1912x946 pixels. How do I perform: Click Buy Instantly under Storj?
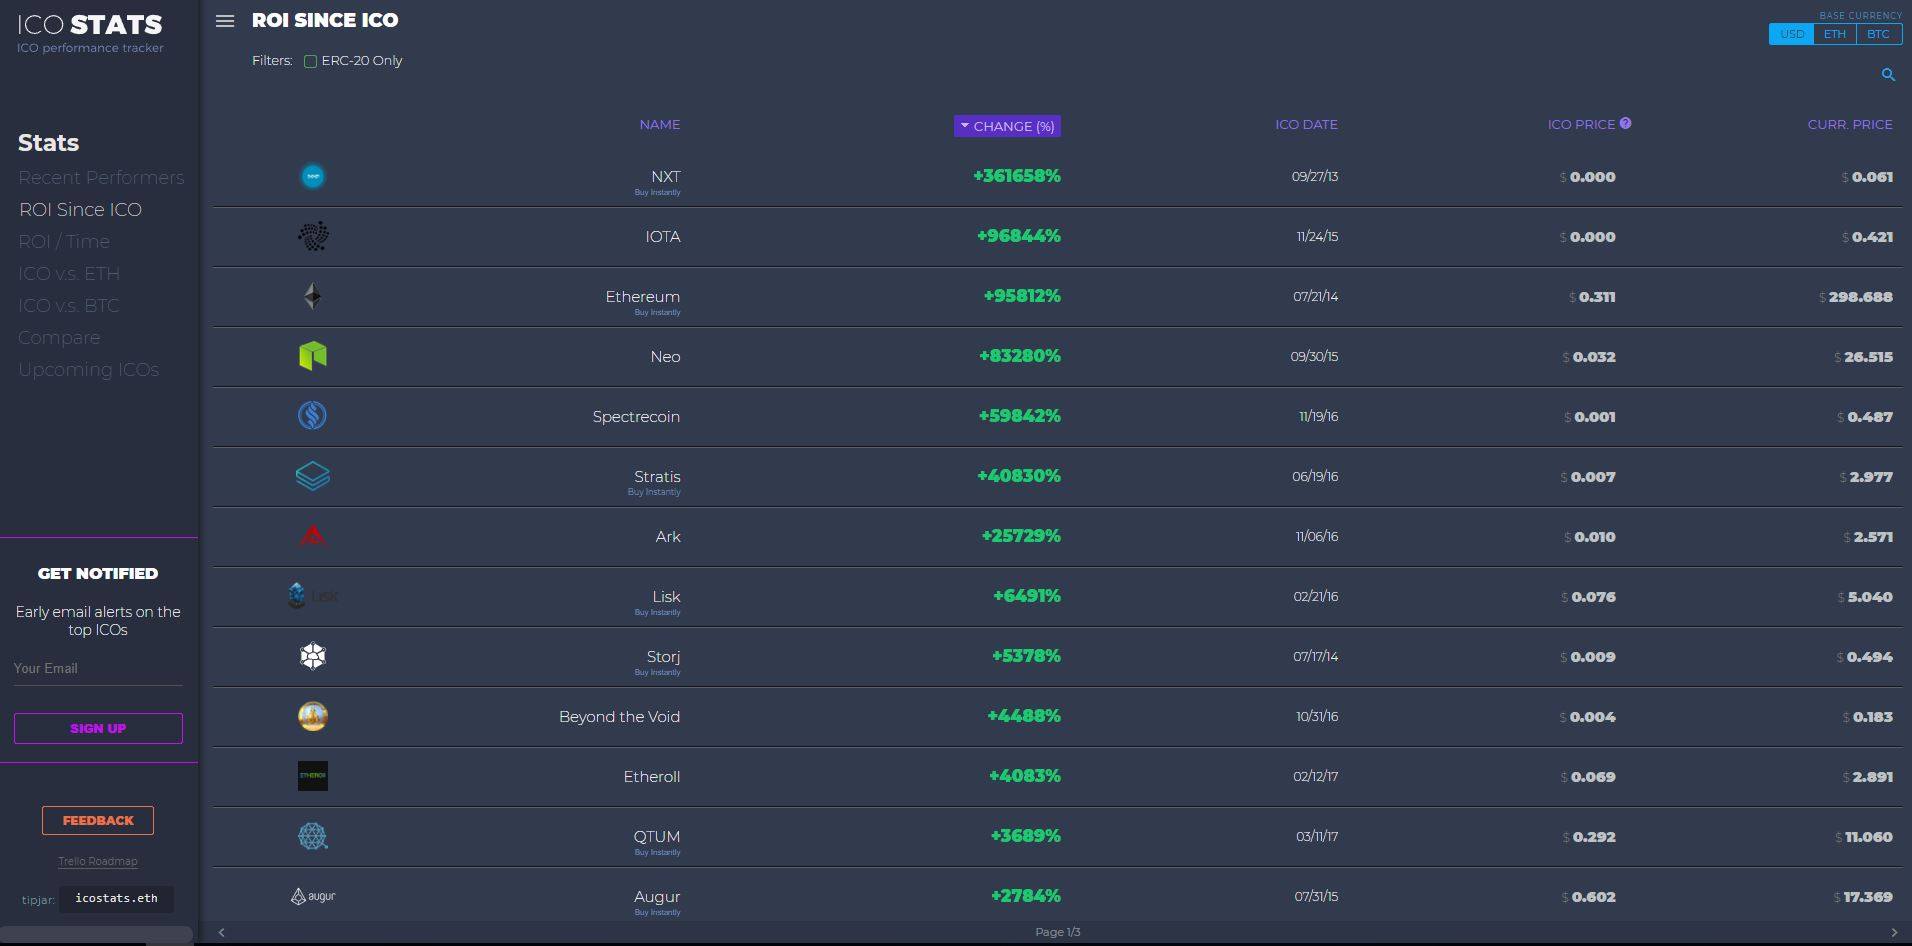657,672
